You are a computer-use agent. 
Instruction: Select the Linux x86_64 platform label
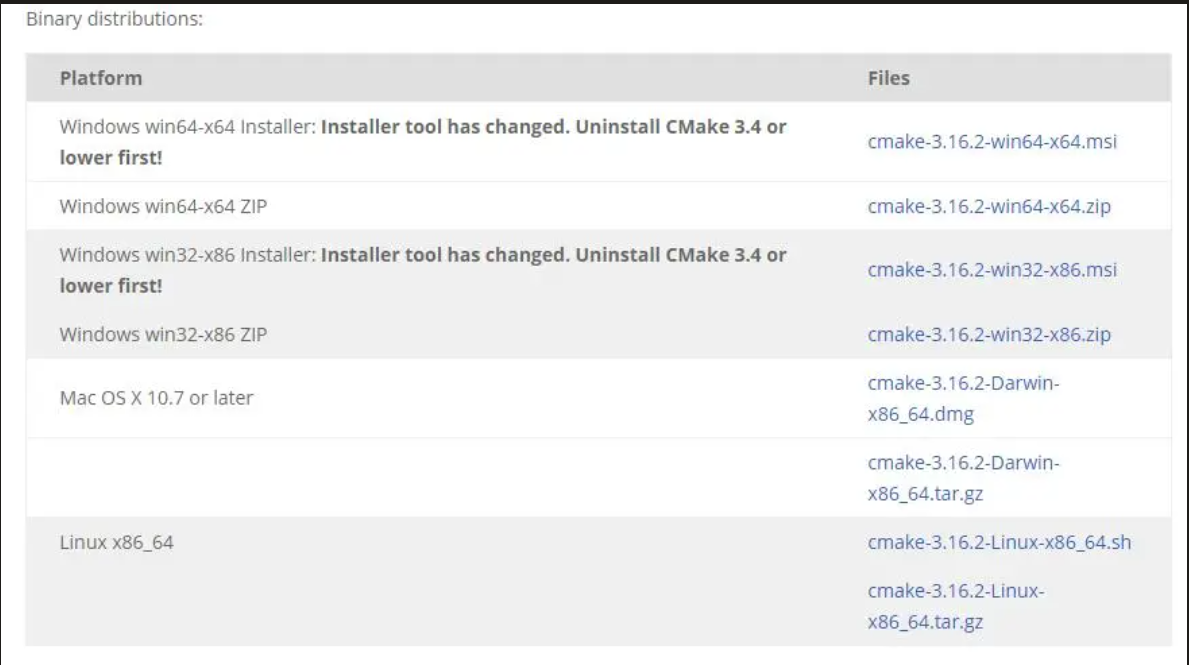click(116, 542)
